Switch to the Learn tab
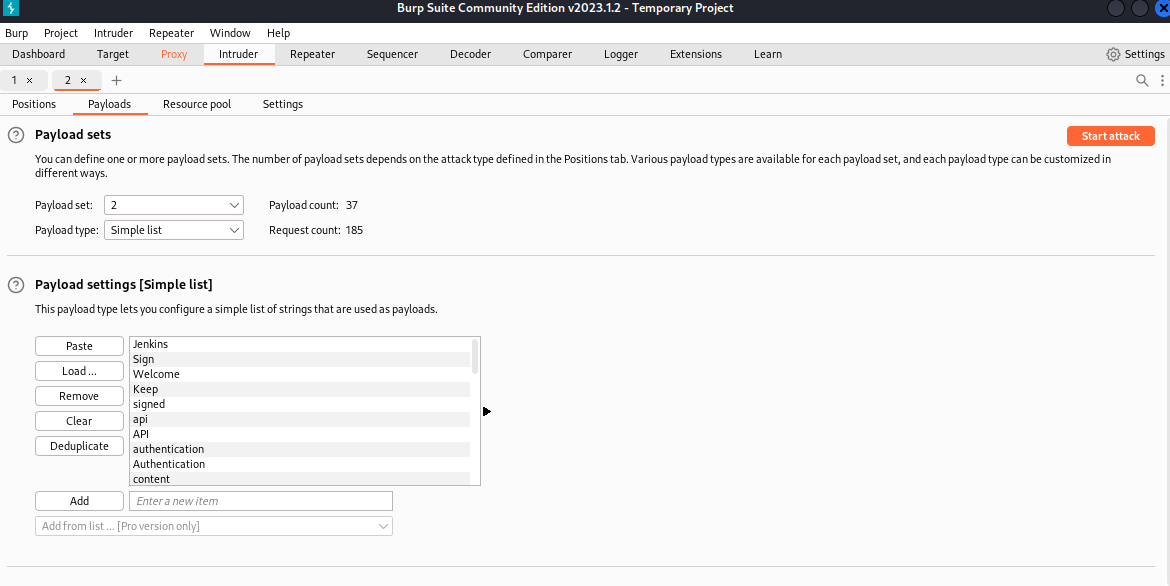The width and height of the screenshot is (1170, 586). pyautogui.click(x=768, y=54)
